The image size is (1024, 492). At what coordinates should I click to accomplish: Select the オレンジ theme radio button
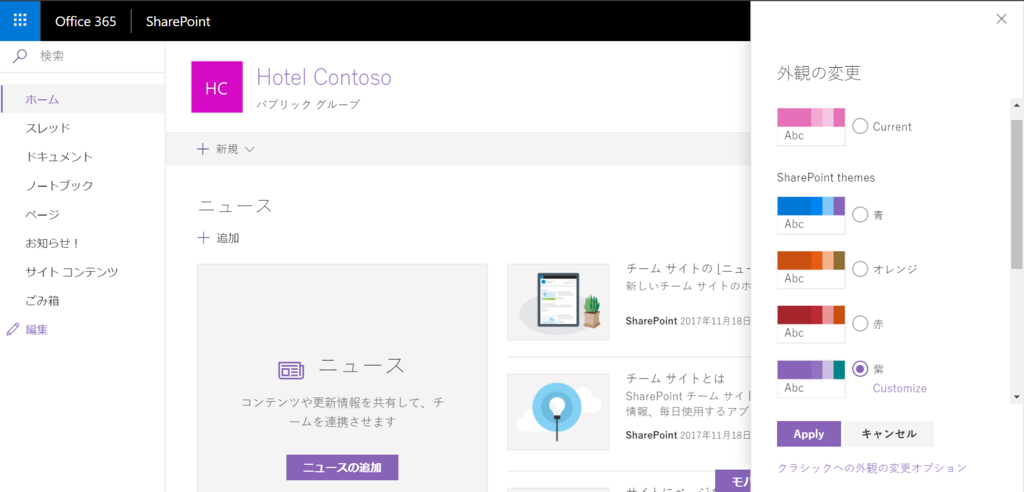point(860,269)
